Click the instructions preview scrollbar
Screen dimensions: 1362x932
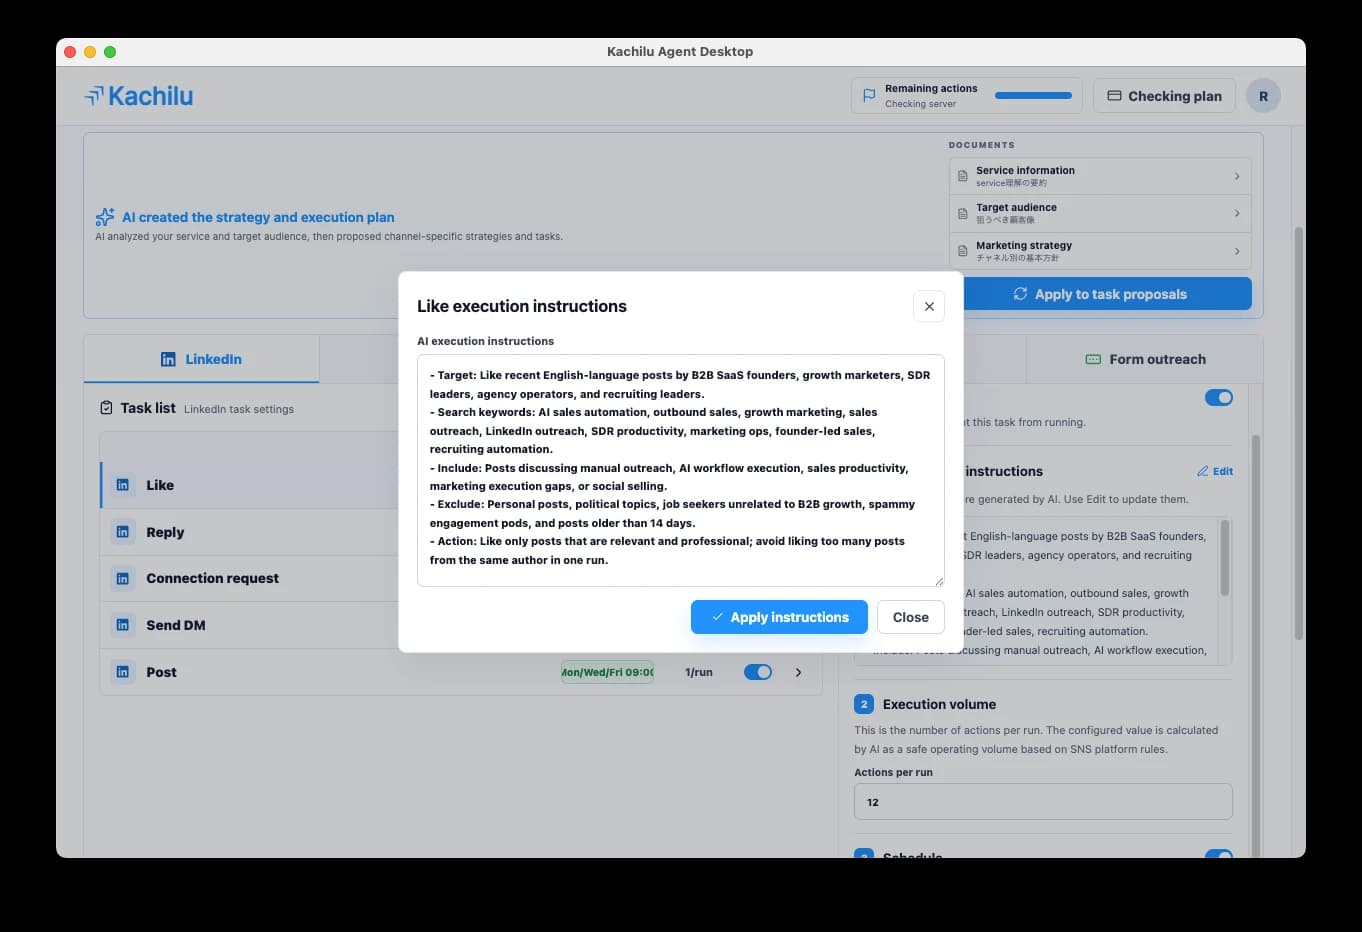(1225, 558)
